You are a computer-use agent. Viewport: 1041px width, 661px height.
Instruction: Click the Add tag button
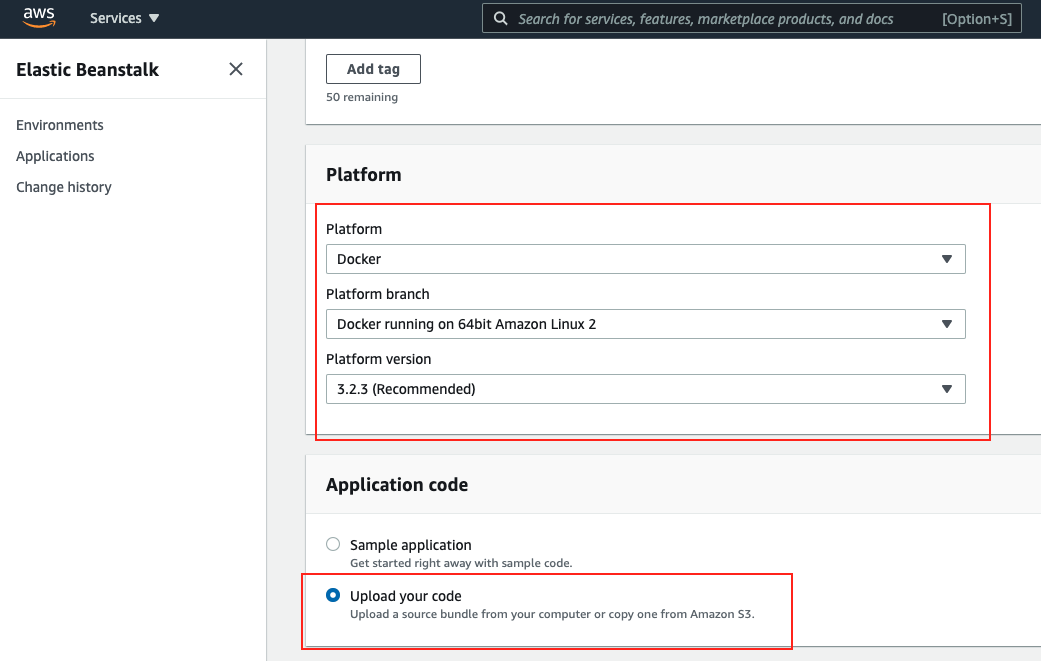click(x=373, y=69)
